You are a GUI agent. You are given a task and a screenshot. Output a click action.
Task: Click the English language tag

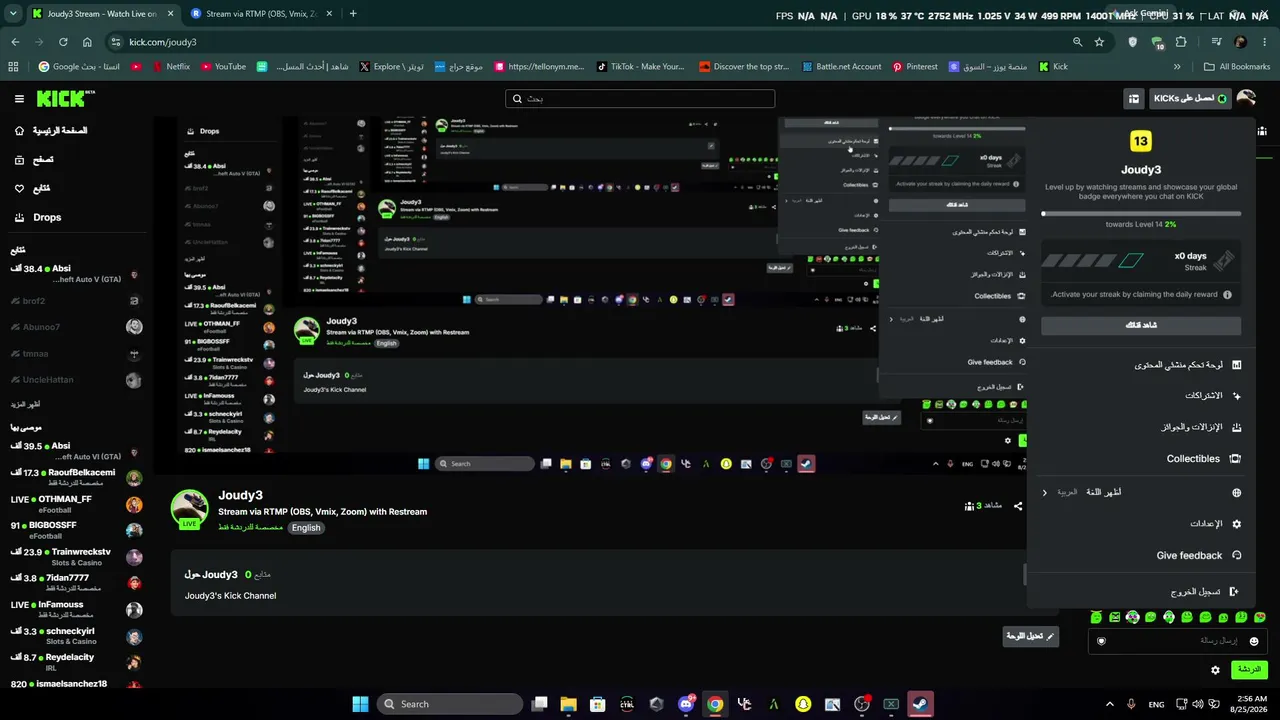point(306,528)
